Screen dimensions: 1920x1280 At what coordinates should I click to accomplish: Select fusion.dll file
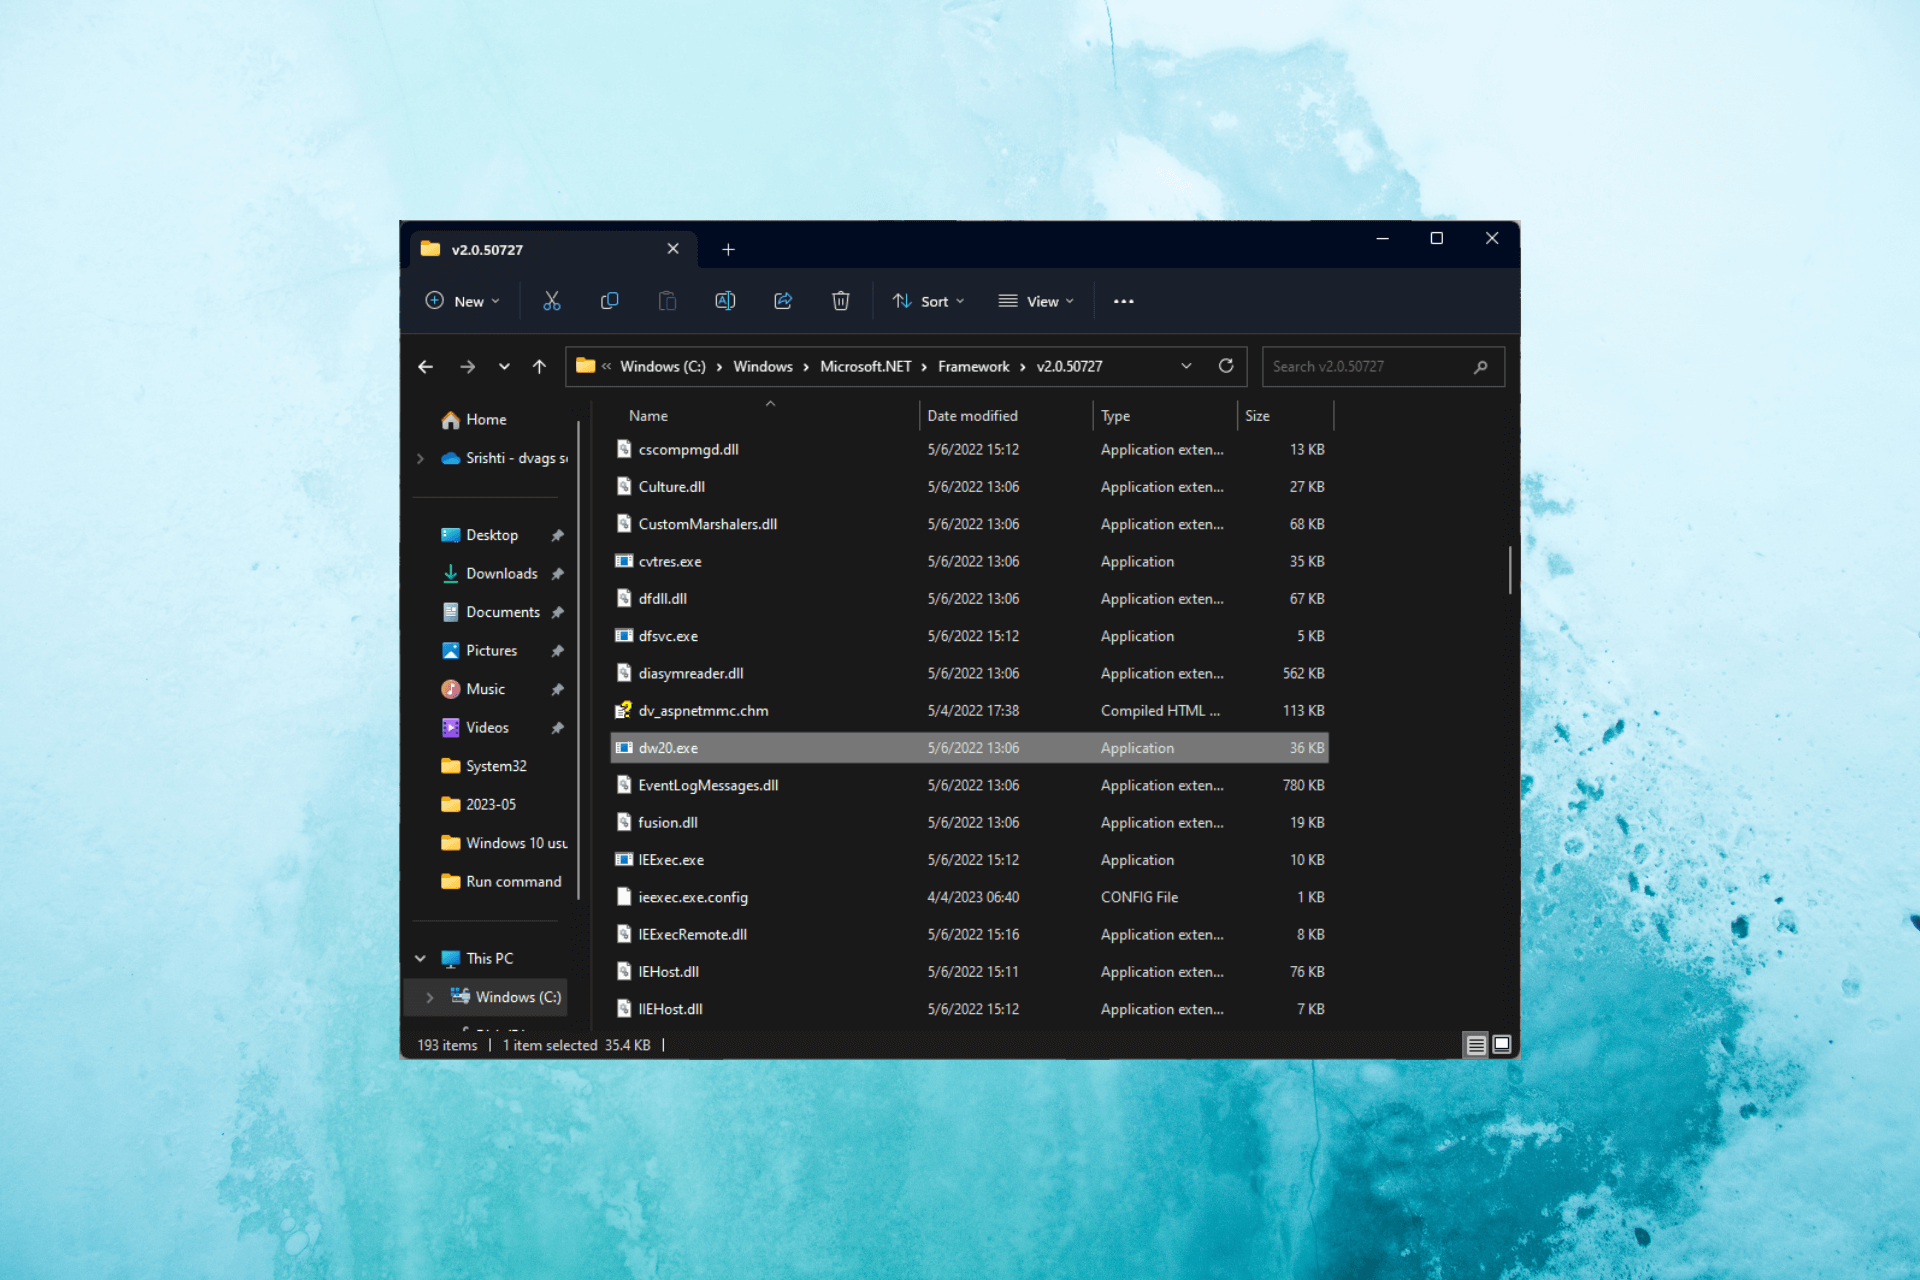tap(969, 823)
